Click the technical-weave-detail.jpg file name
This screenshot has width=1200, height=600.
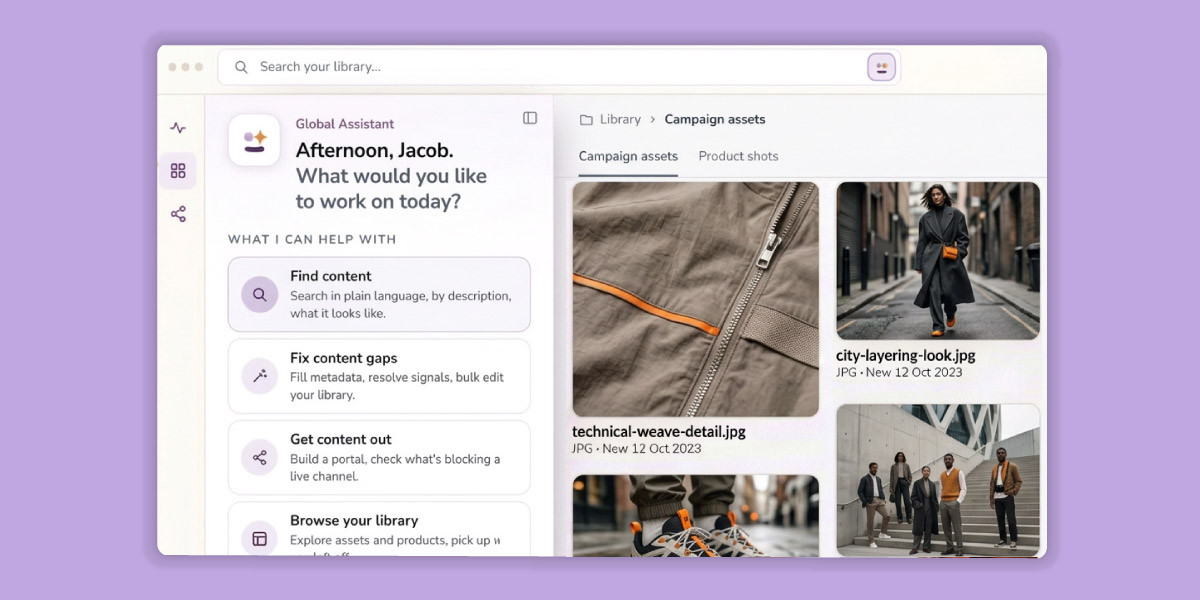coord(659,432)
